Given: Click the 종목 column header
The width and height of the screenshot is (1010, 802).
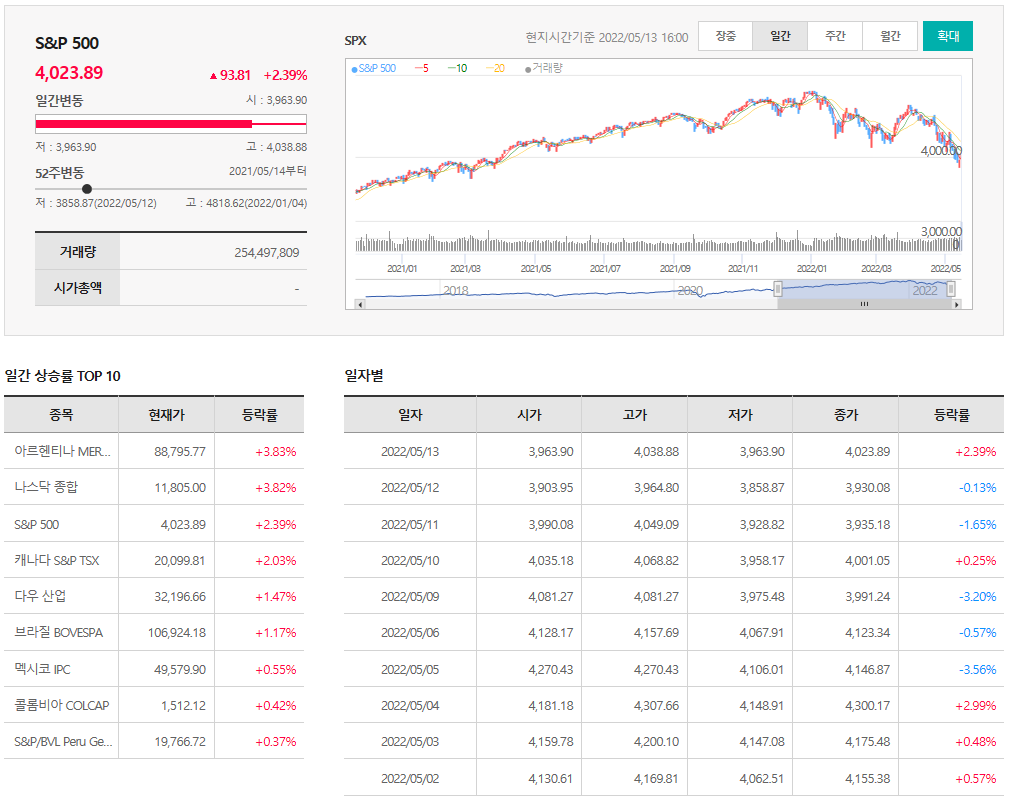Looking at the screenshot, I should click(61, 415).
